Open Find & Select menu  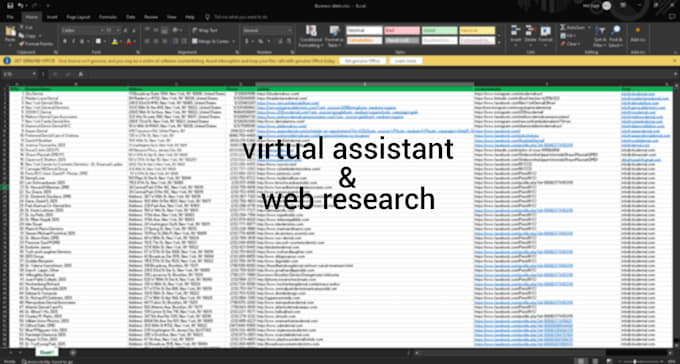(x=615, y=36)
